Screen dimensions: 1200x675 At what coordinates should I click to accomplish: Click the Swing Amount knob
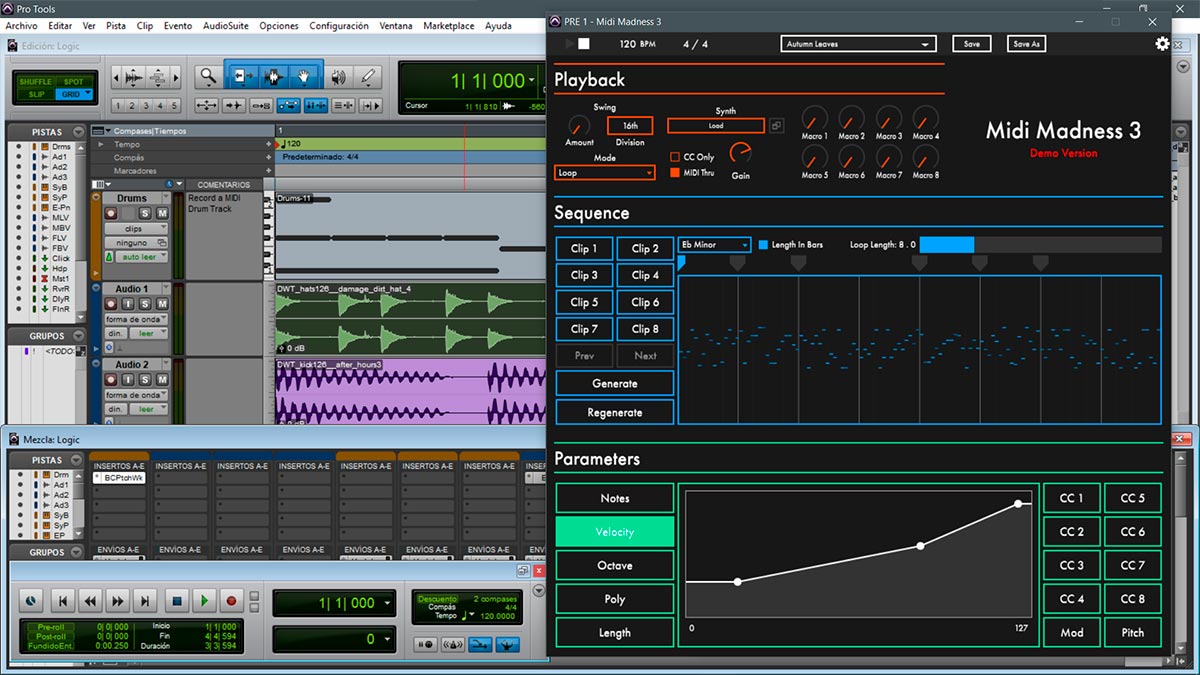(x=579, y=126)
